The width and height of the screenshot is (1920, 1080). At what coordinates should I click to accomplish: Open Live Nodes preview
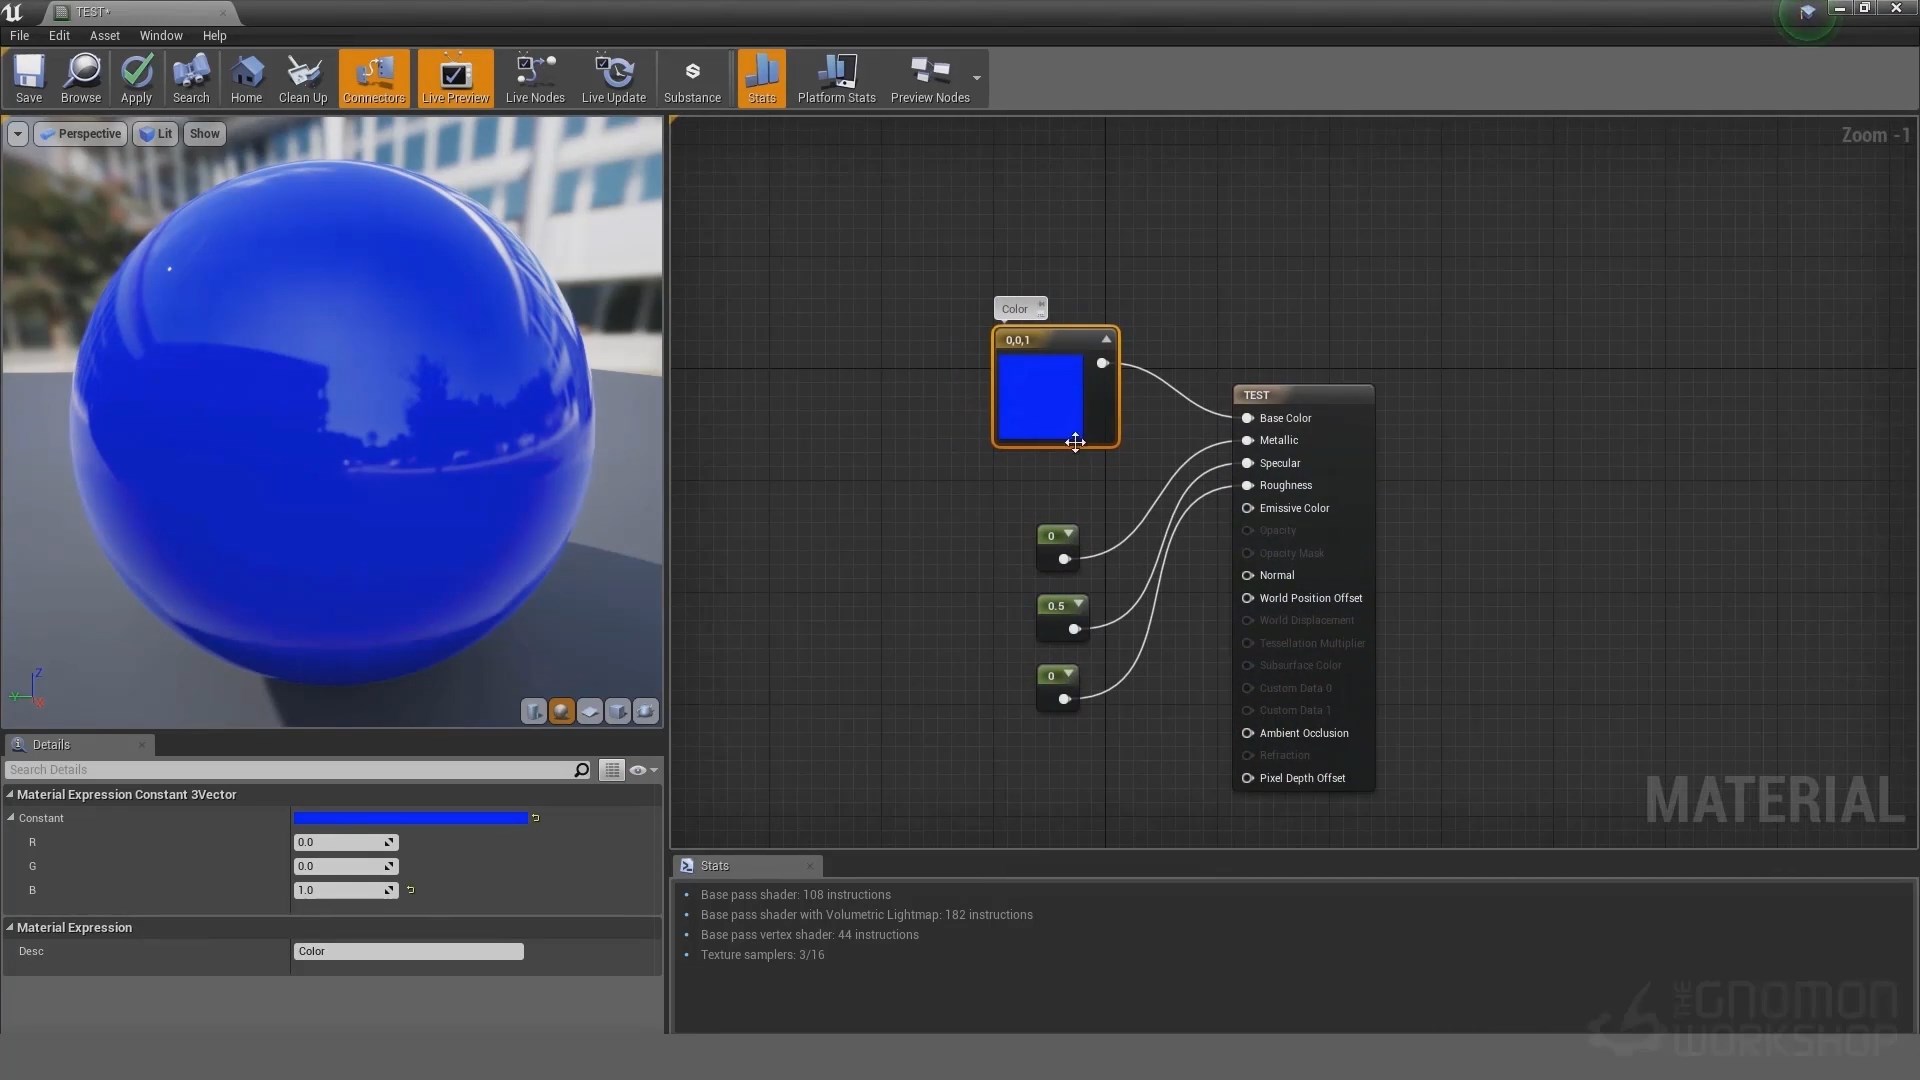pos(534,79)
